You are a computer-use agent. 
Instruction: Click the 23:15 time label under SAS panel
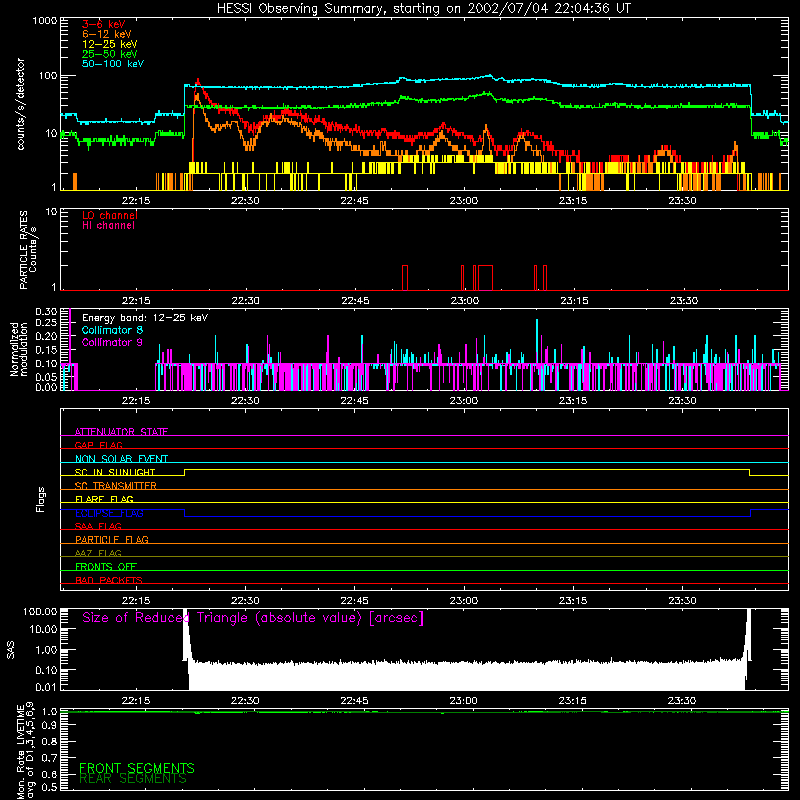(x=573, y=701)
